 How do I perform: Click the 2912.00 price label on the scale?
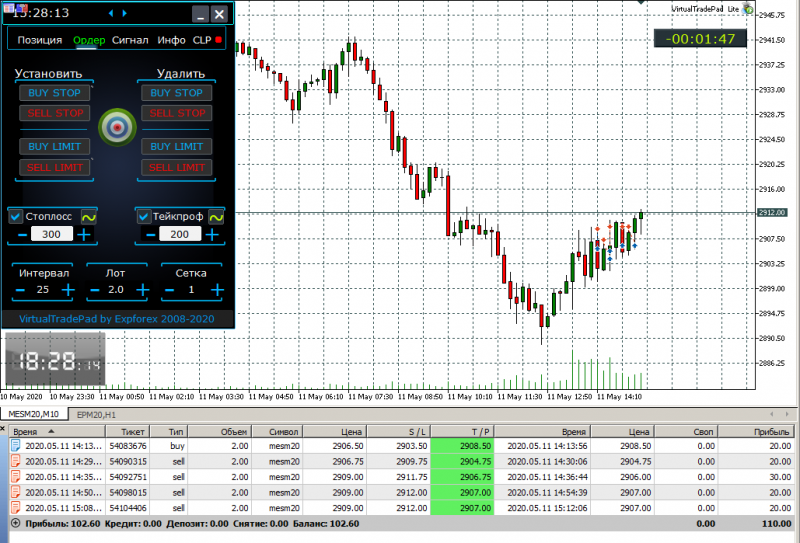click(x=772, y=213)
